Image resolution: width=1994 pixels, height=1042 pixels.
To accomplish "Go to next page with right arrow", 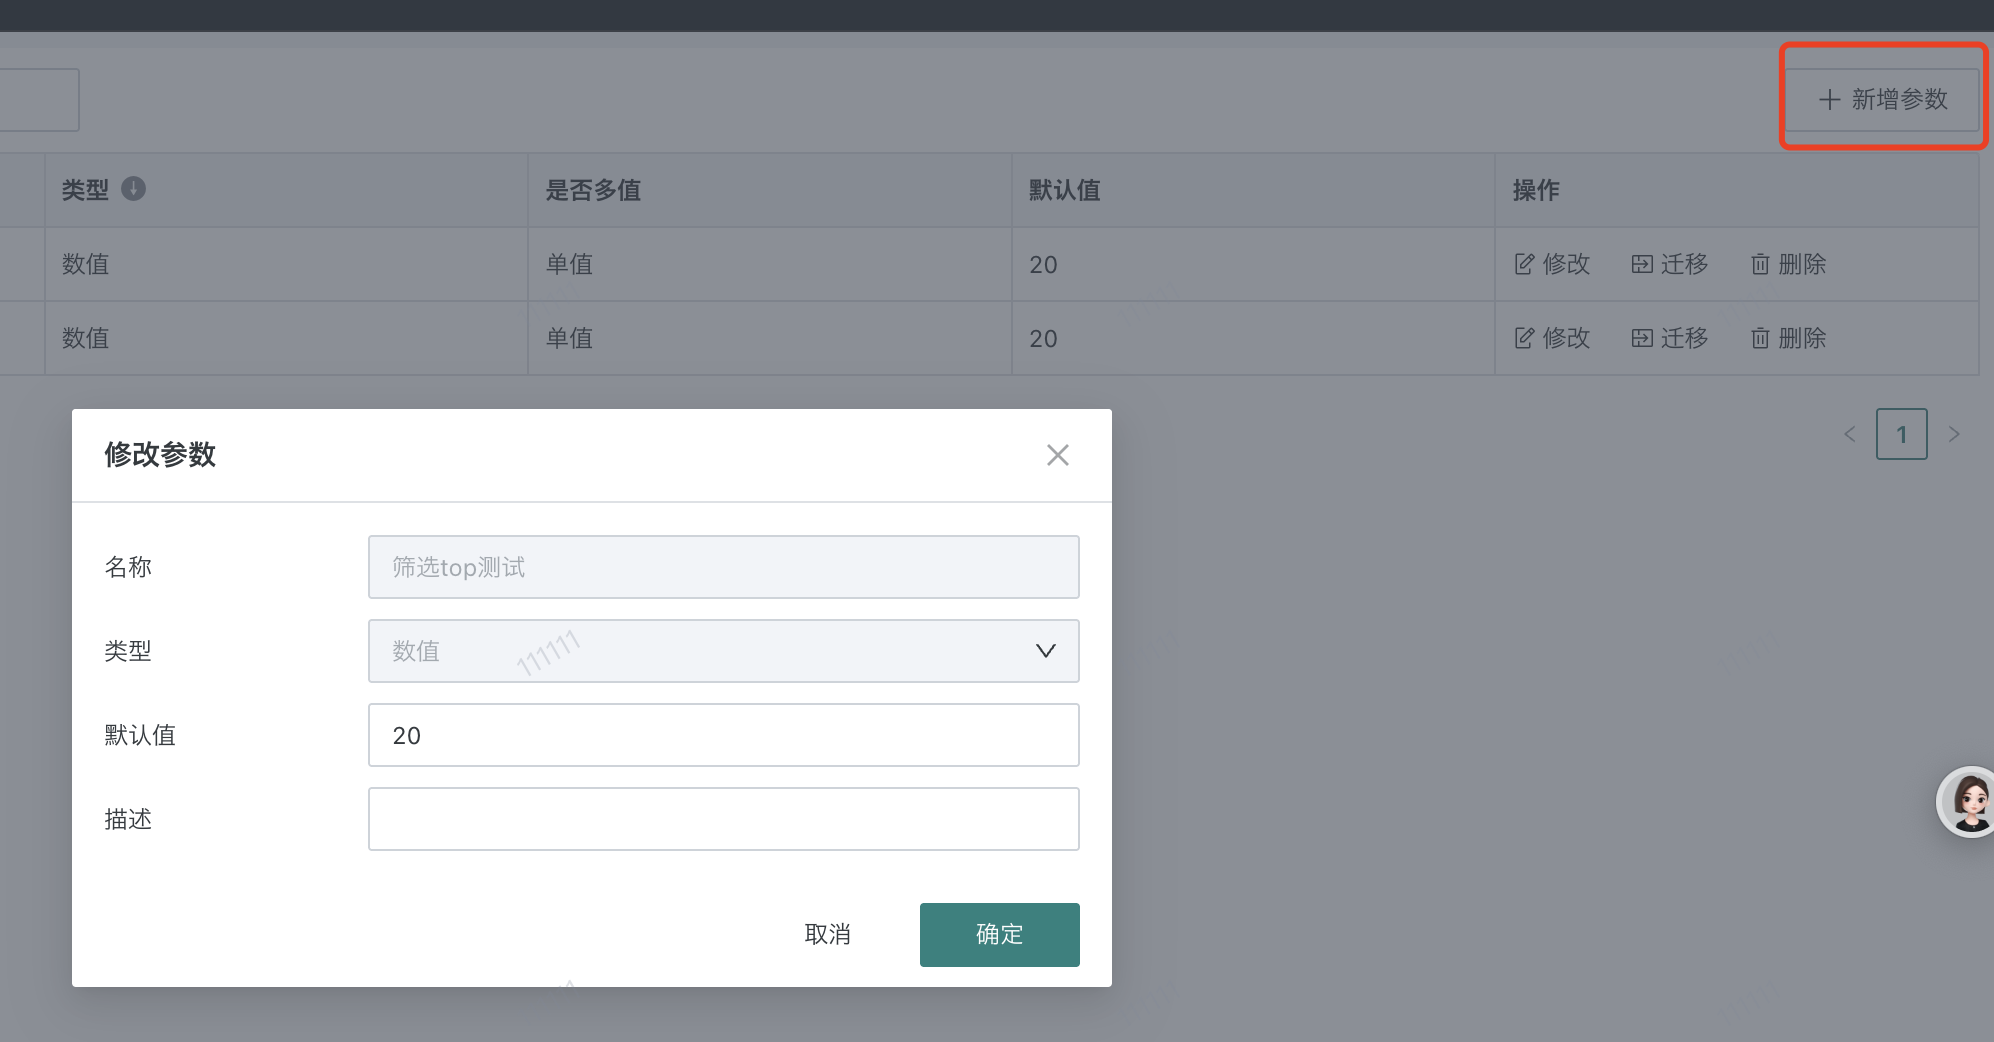I will tap(1953, 434).
